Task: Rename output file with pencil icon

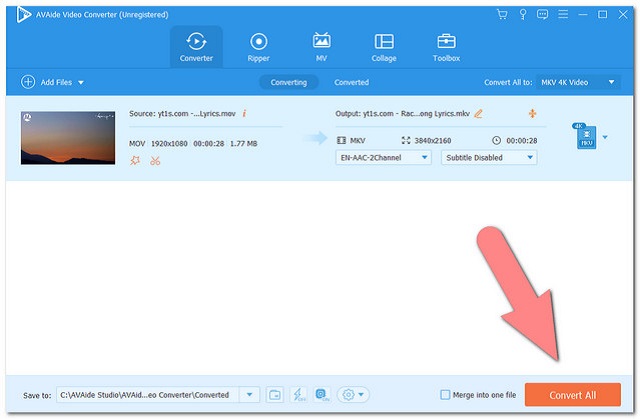Action: (x=478, y=113)
